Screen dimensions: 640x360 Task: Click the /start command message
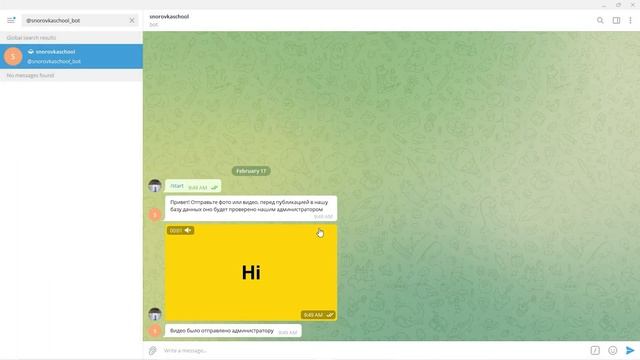point(193,186)
